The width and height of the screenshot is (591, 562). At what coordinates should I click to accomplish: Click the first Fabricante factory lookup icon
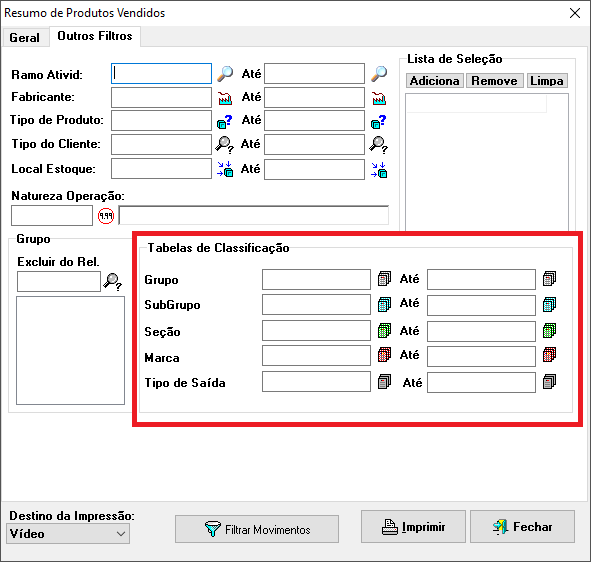pos(225,98)
